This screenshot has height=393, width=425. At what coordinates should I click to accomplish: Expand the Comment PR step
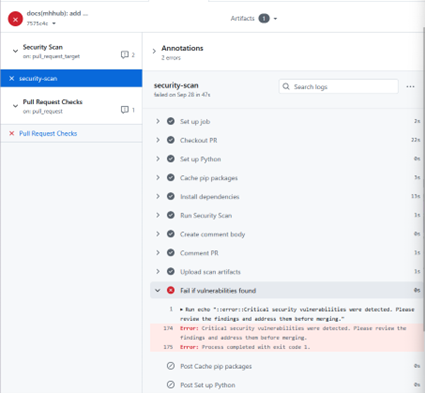click(x=158, y=253)
